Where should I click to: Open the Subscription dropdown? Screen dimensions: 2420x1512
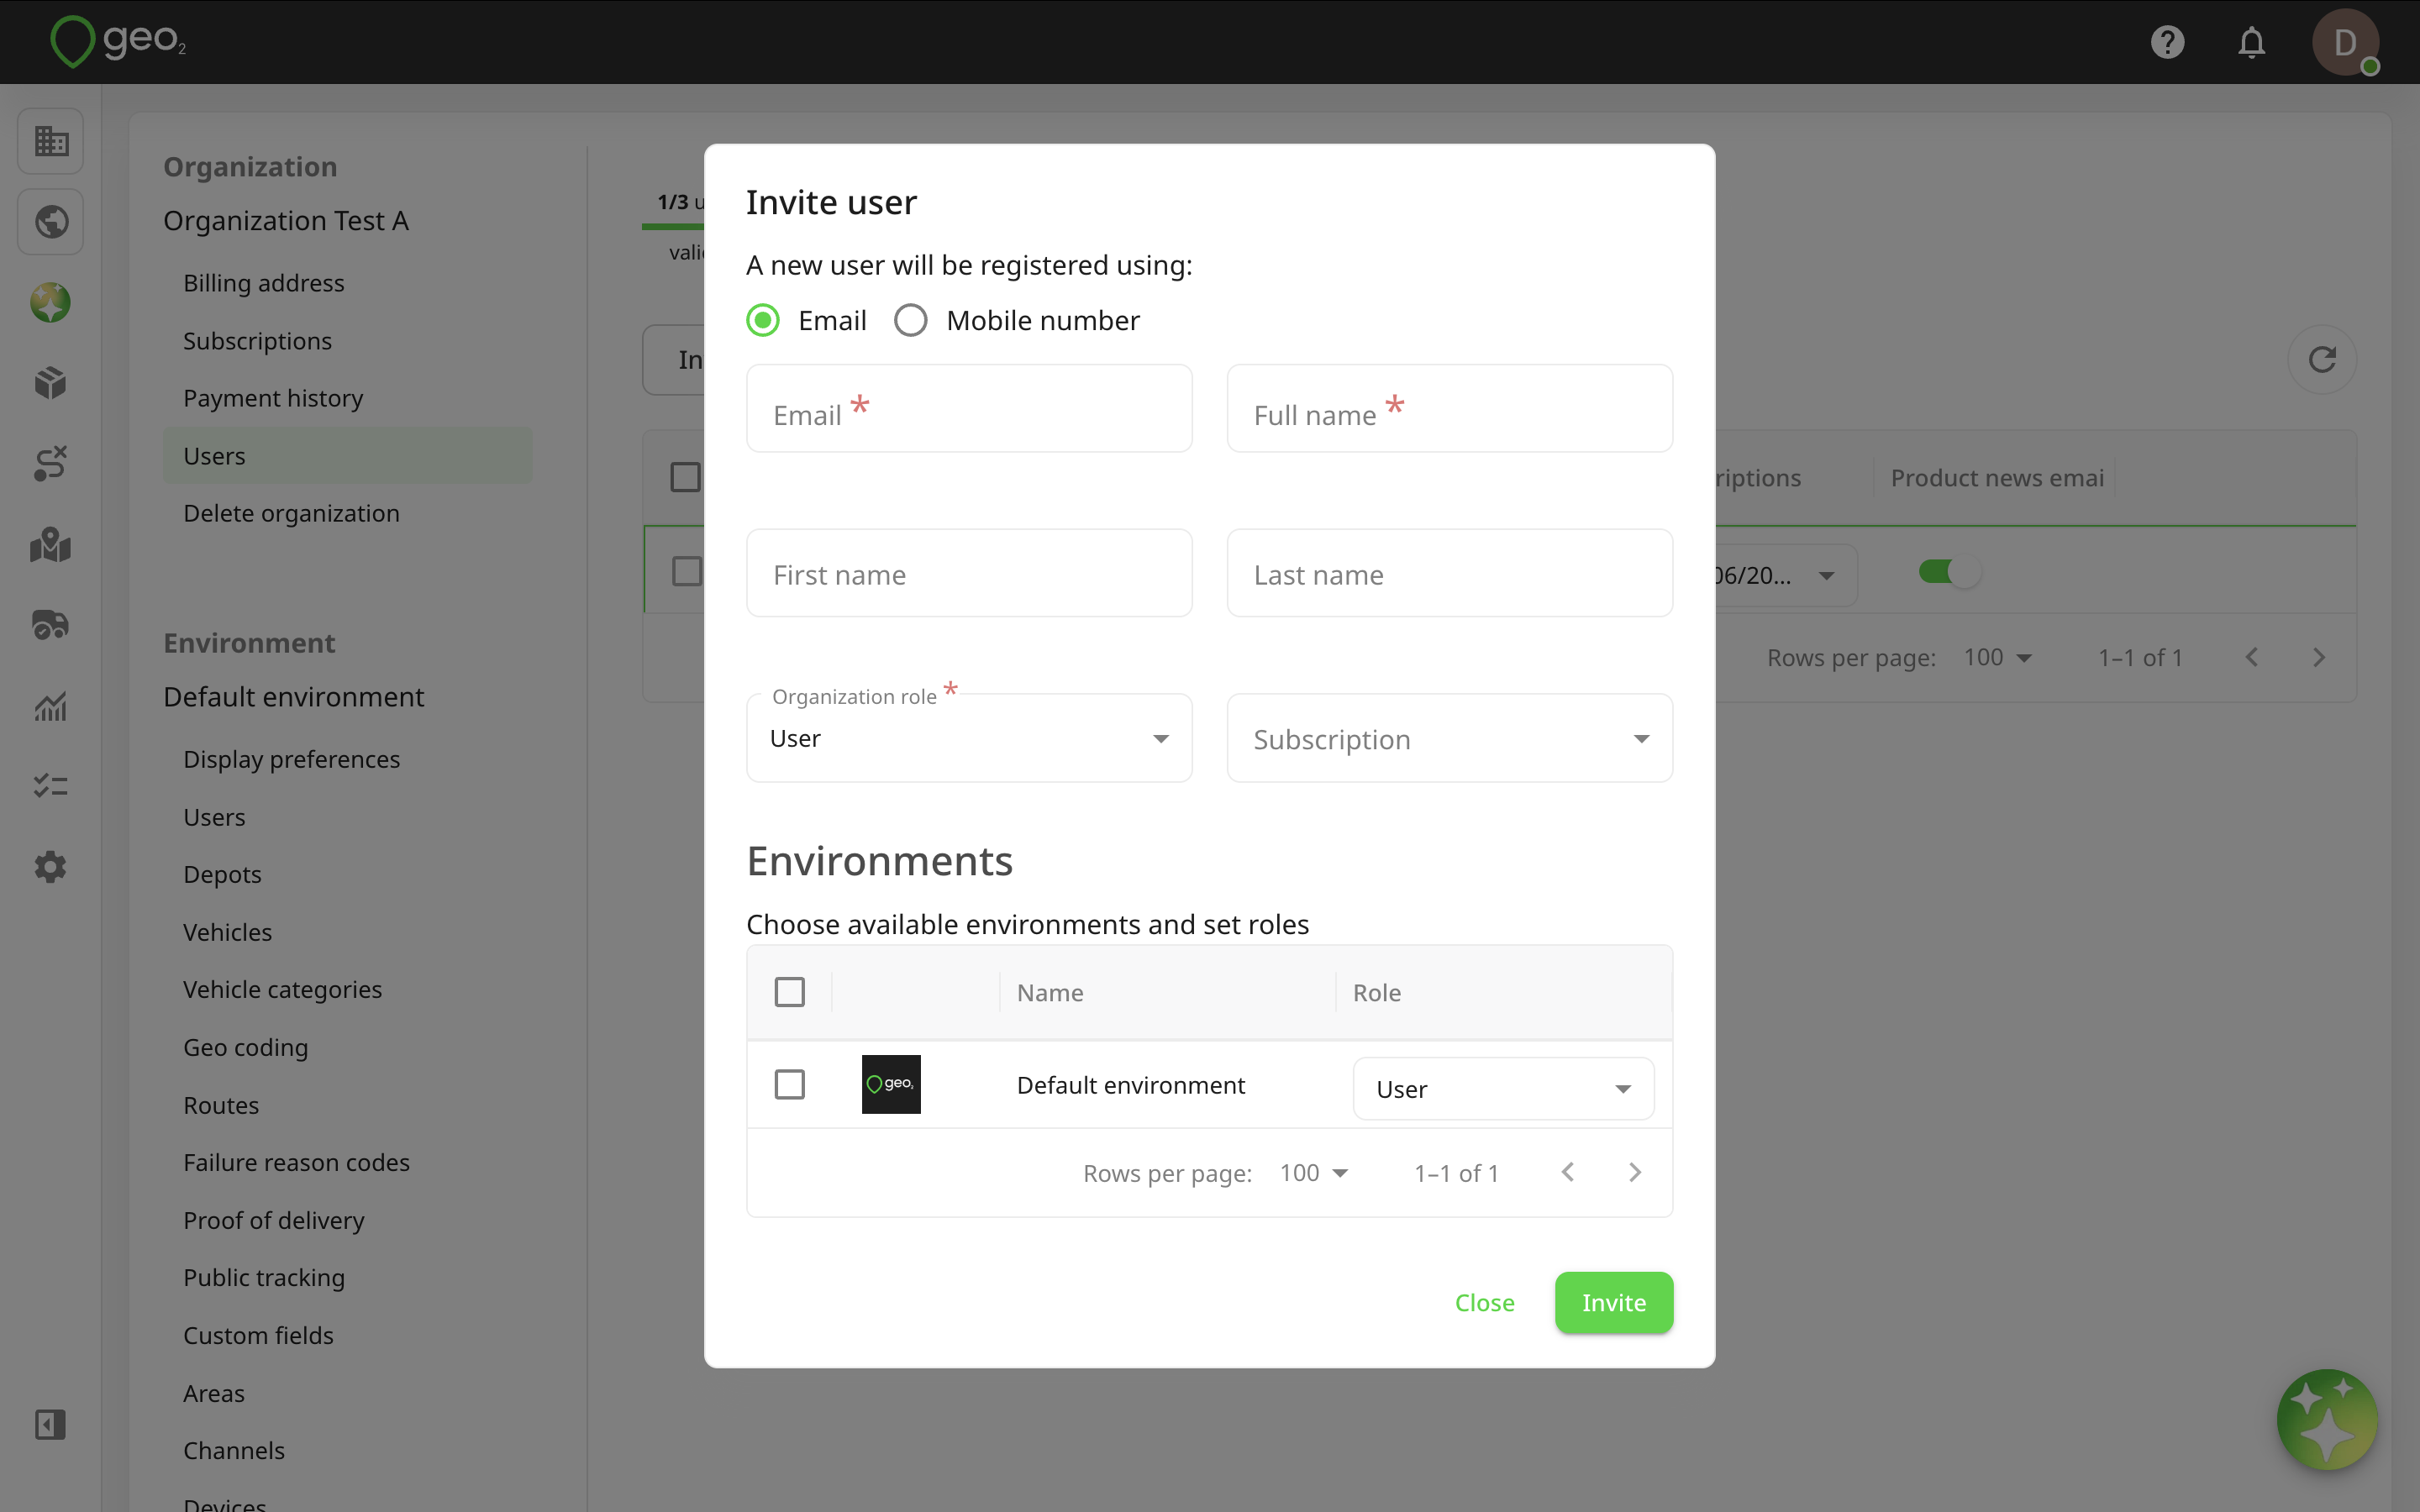(1449, 738)
